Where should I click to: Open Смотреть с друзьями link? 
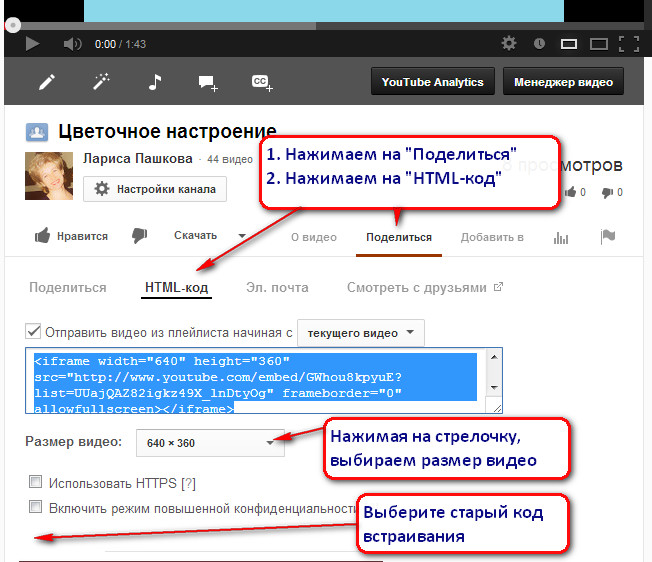[425, 288]
